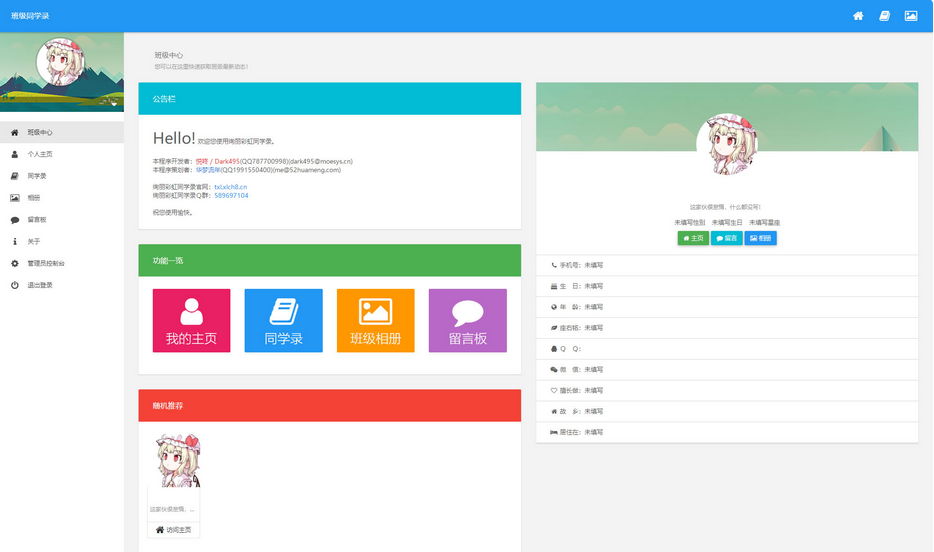
Task: Expand the sidebar profile dropdown caret
Action: pyautogui.click(x=114, y=104)
